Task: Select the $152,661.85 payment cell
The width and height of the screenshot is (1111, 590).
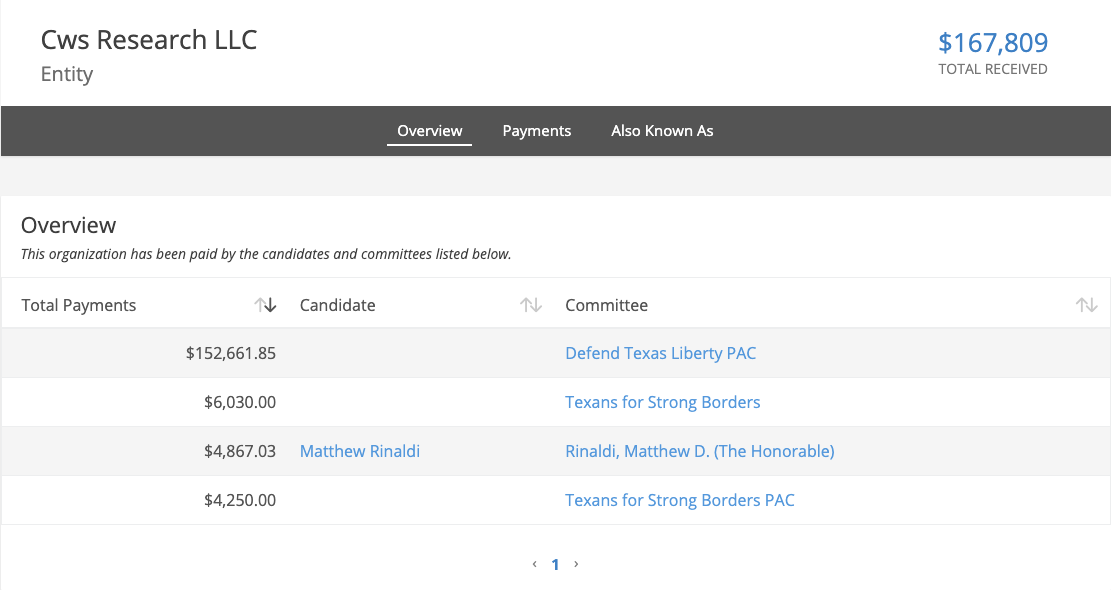Action: 230,353
